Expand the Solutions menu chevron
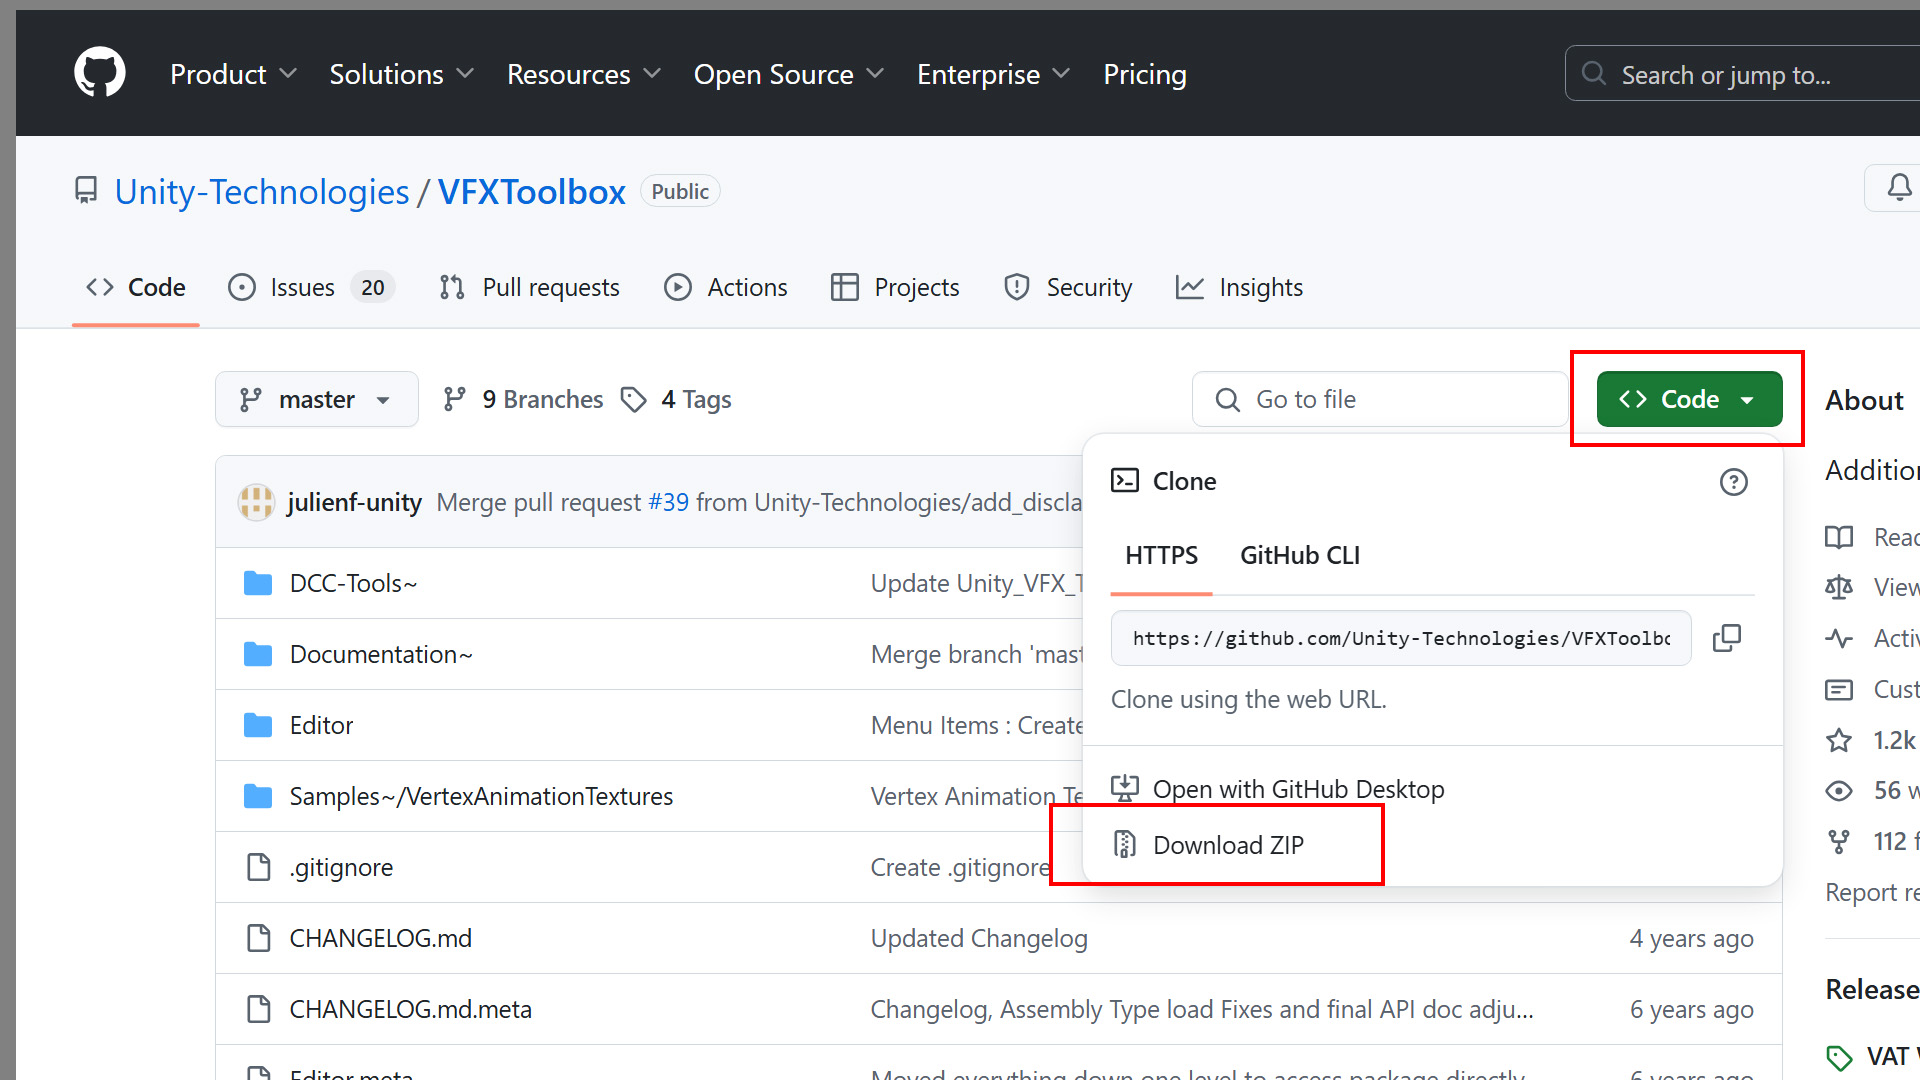Viewport: 1920px width, 1080px height. [465, 74]
